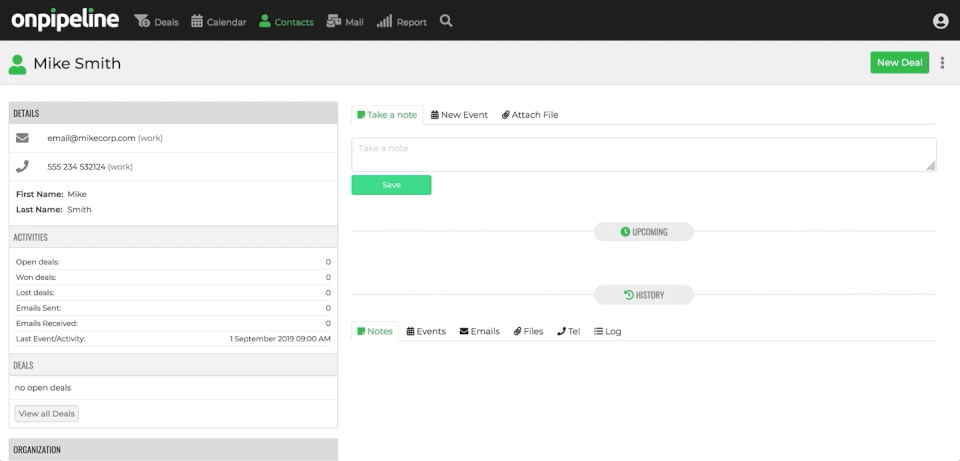
Task: Go to Deals in top navigation
Action: click(157, 22)
